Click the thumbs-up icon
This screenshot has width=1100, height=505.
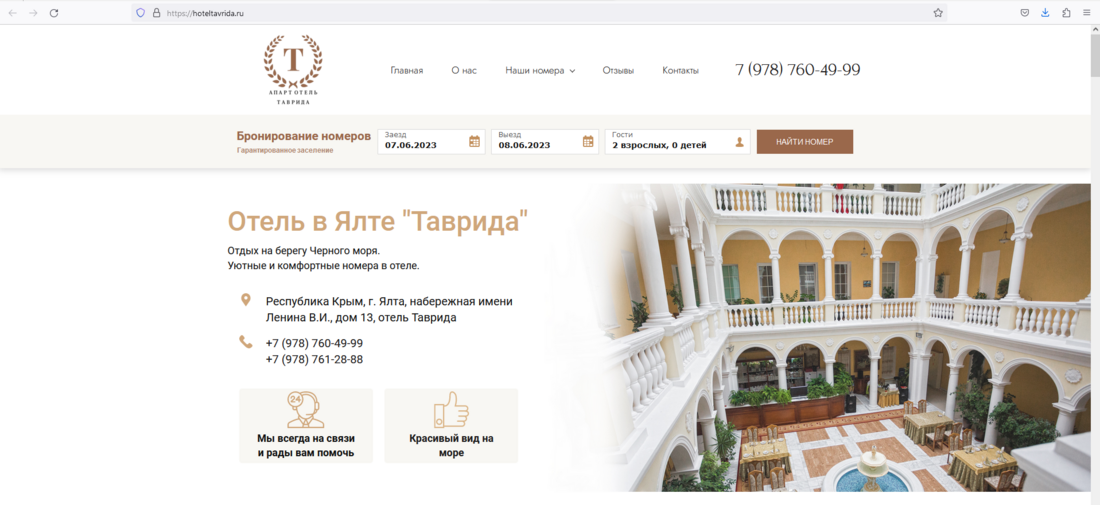tap(450, 410)
